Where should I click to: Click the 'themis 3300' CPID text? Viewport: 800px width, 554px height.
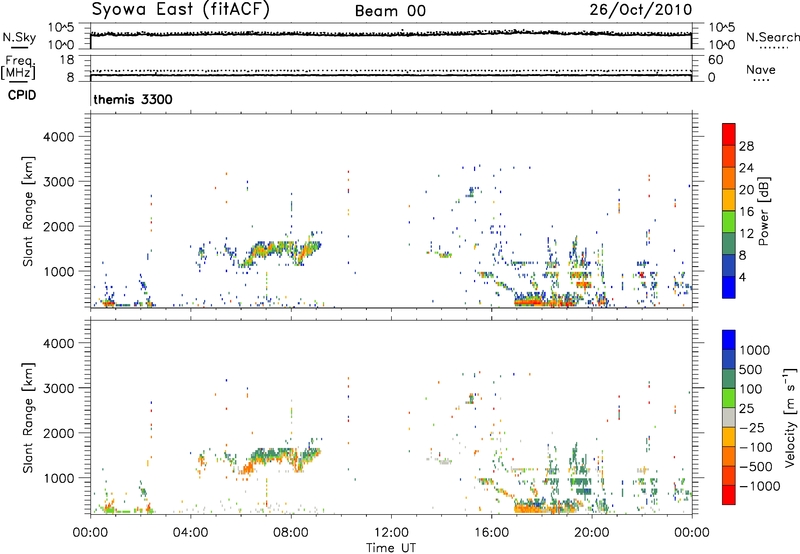point(133,99)
